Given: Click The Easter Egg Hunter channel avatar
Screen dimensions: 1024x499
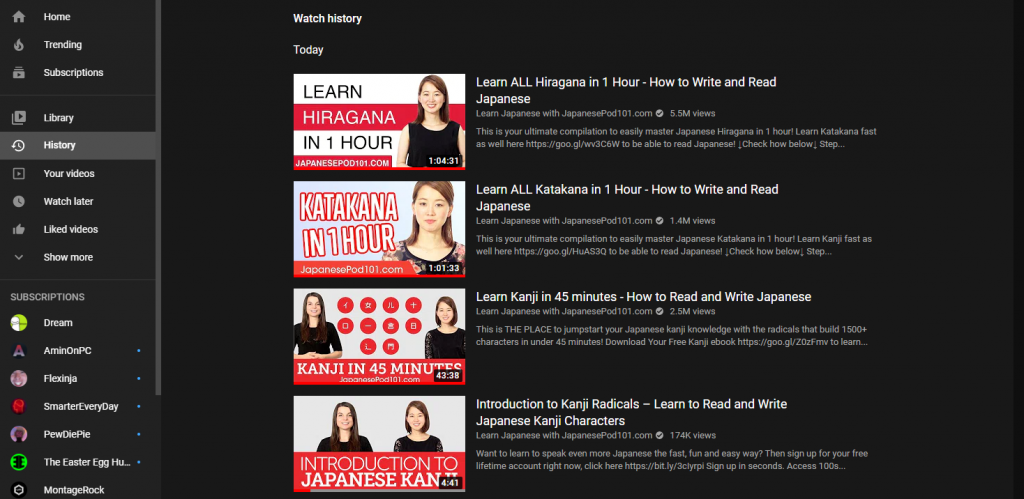Looking at the screenshot, I should pos(19,462).
